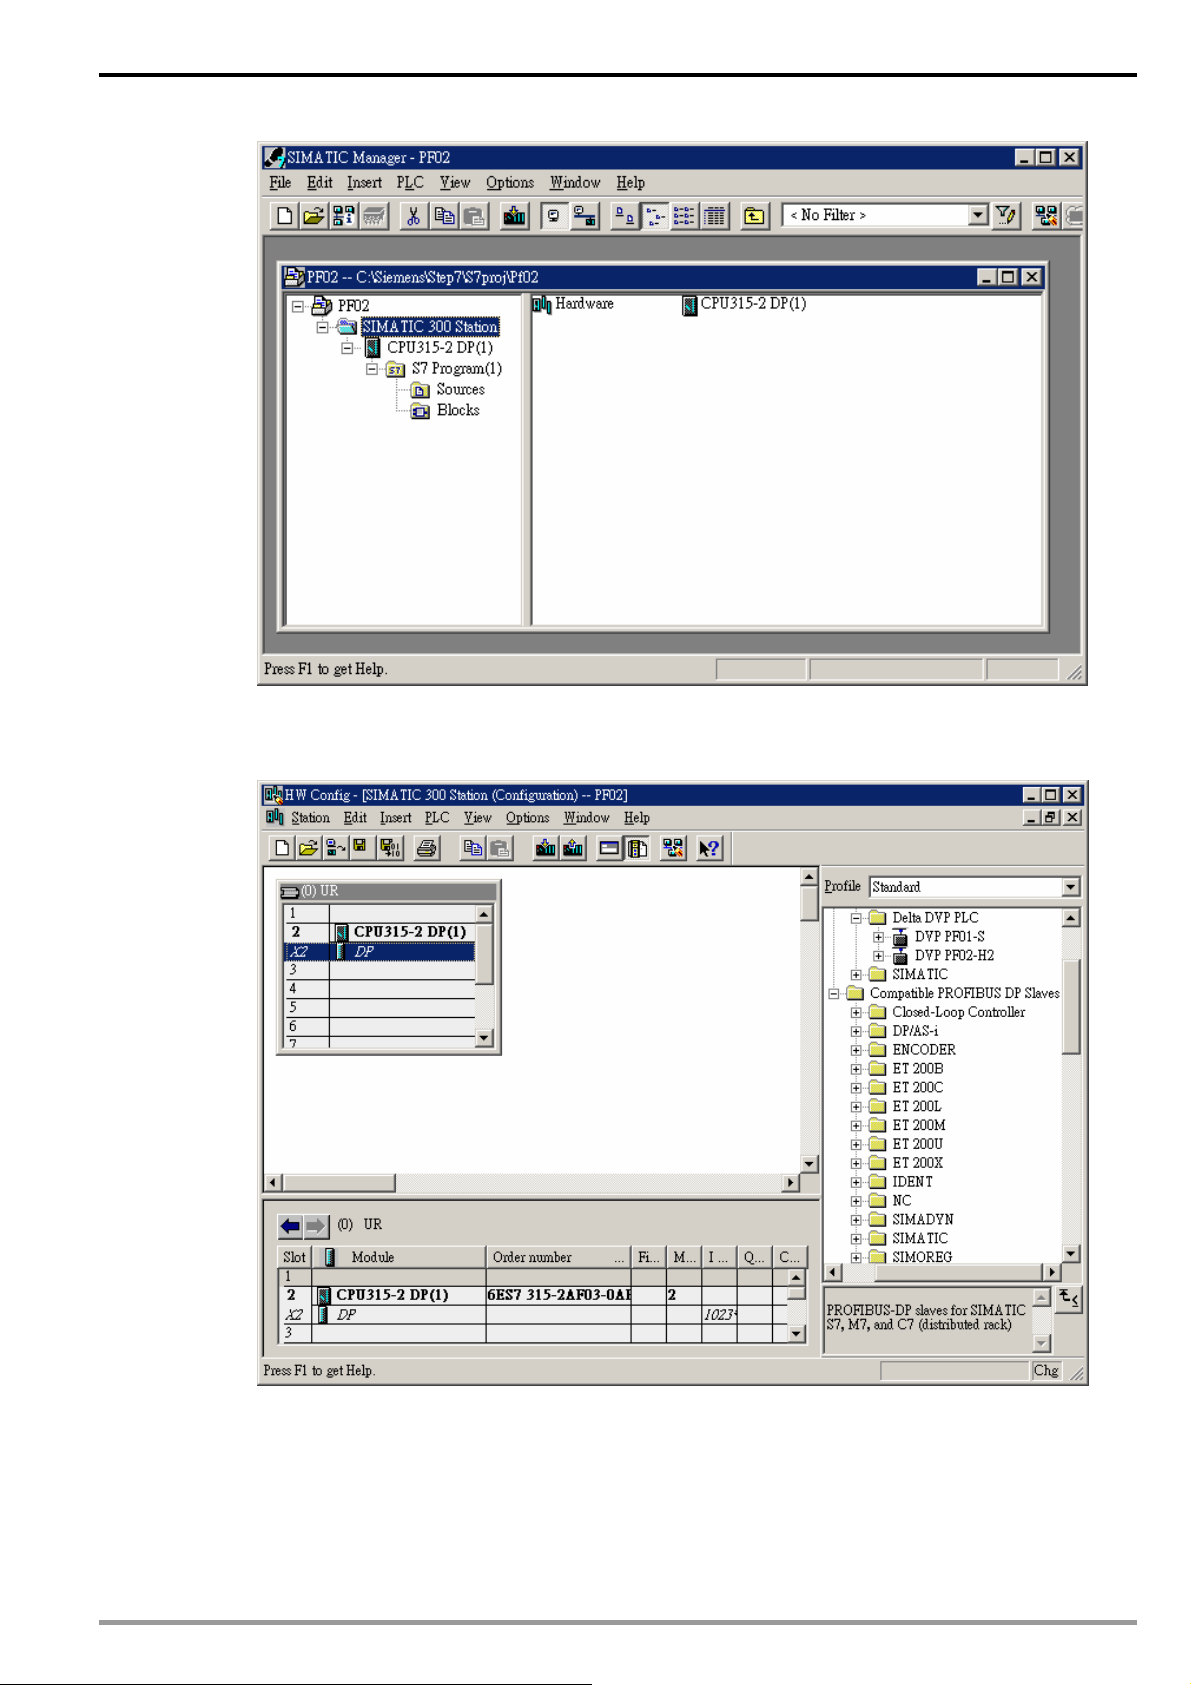Expand the ENCODER catalog folder
This screenshot has width=1191, height=1685.
pos(856,1050)
